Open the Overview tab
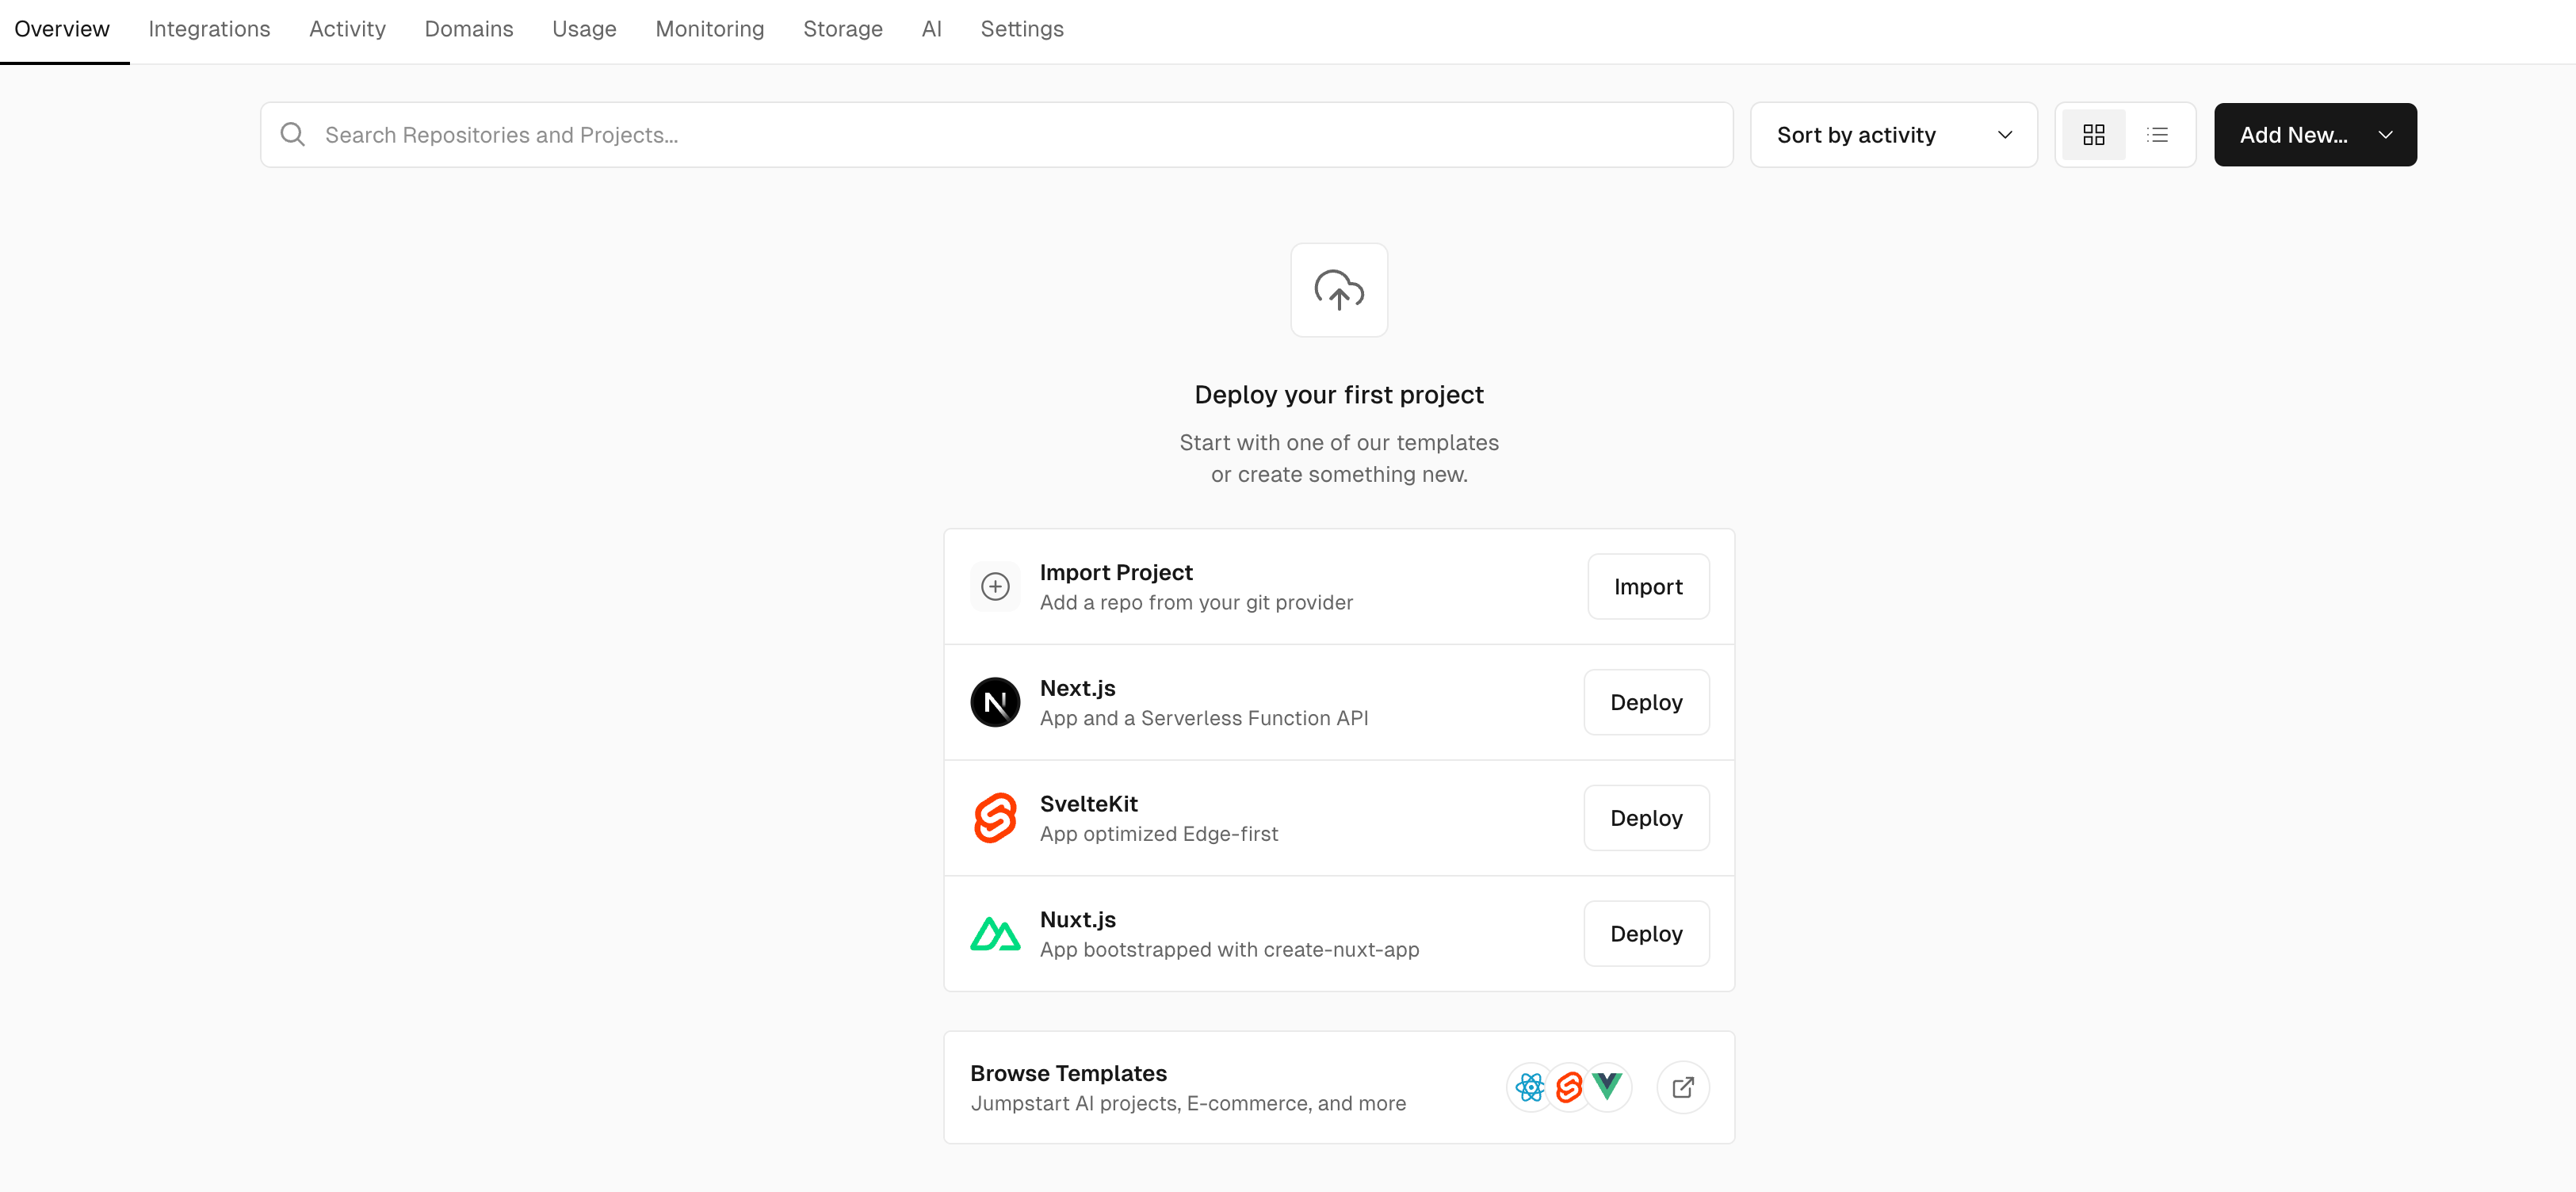The image size is (2576, 1192). pyautogui.click(x=62, y=29)
